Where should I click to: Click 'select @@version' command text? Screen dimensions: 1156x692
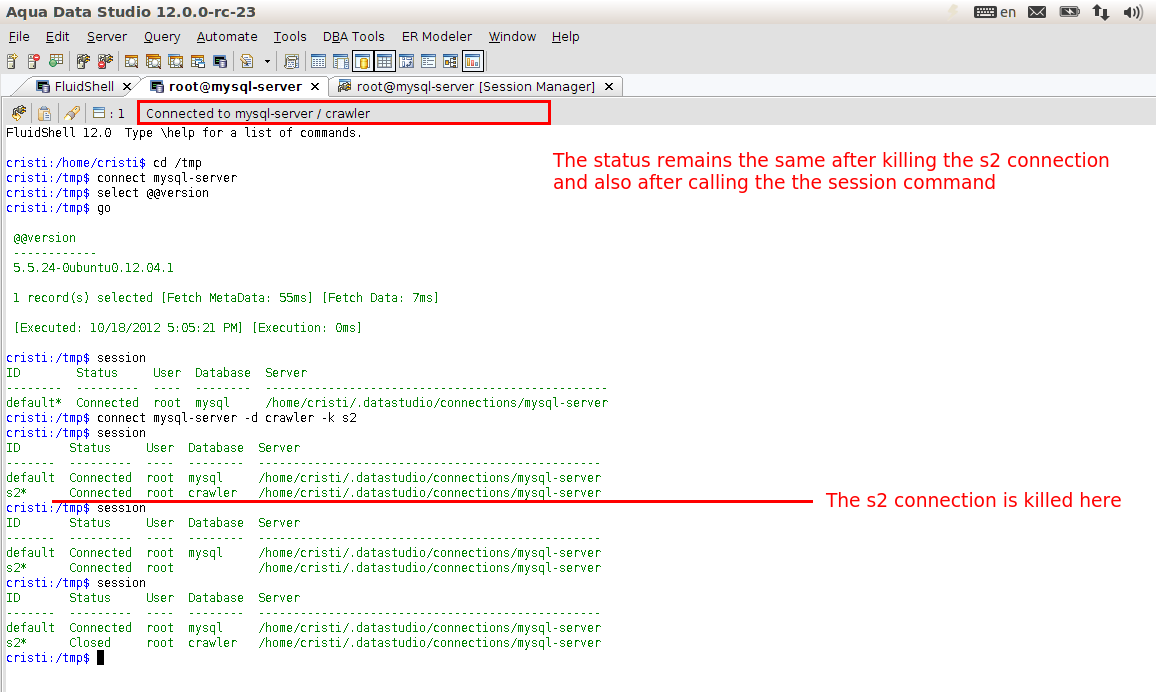tap(153, 193)
